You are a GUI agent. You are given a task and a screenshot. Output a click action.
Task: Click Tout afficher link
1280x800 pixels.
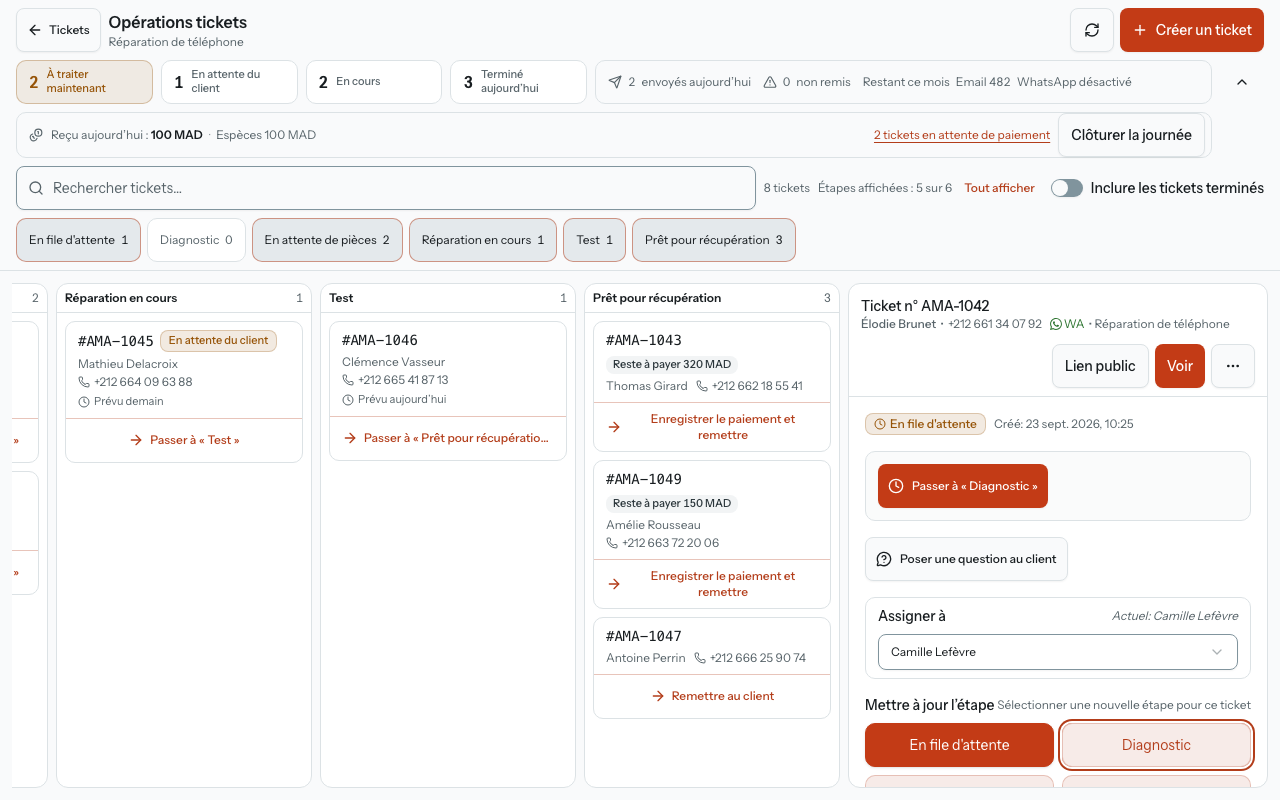(x=999, y=188)
